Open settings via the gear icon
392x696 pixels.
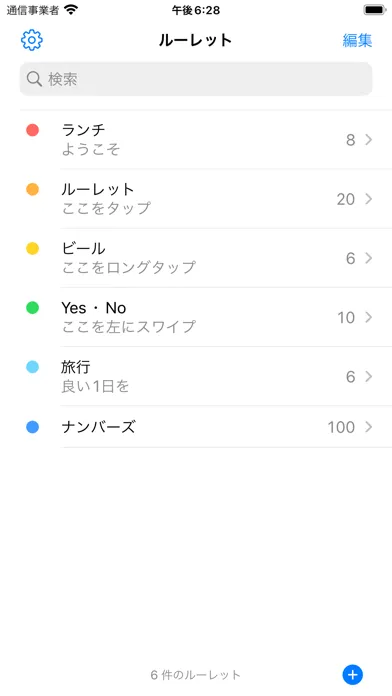(x=32, y=40)
